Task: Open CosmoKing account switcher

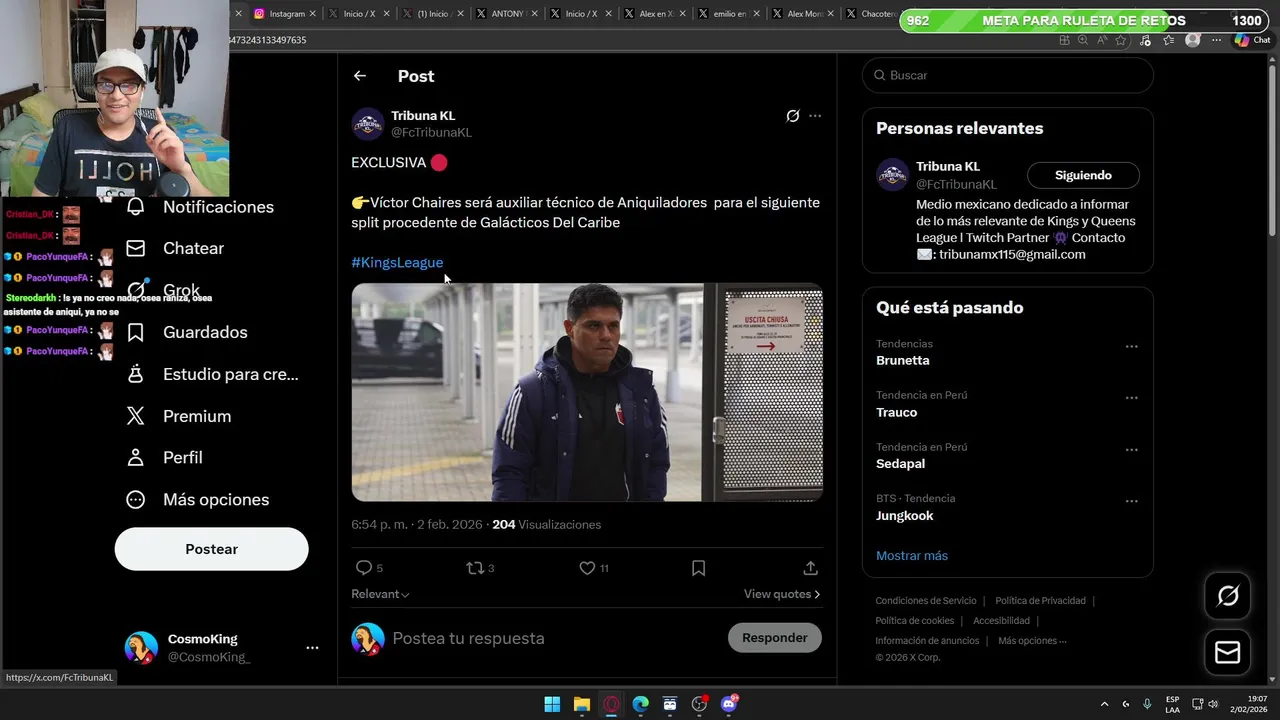Action: [220, 648]
